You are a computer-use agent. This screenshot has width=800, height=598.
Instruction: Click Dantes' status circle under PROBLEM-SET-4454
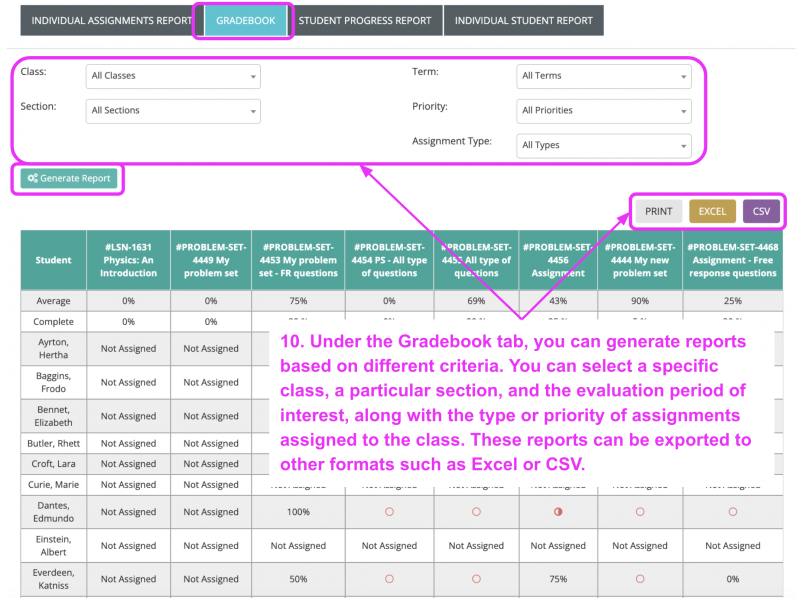389,512
